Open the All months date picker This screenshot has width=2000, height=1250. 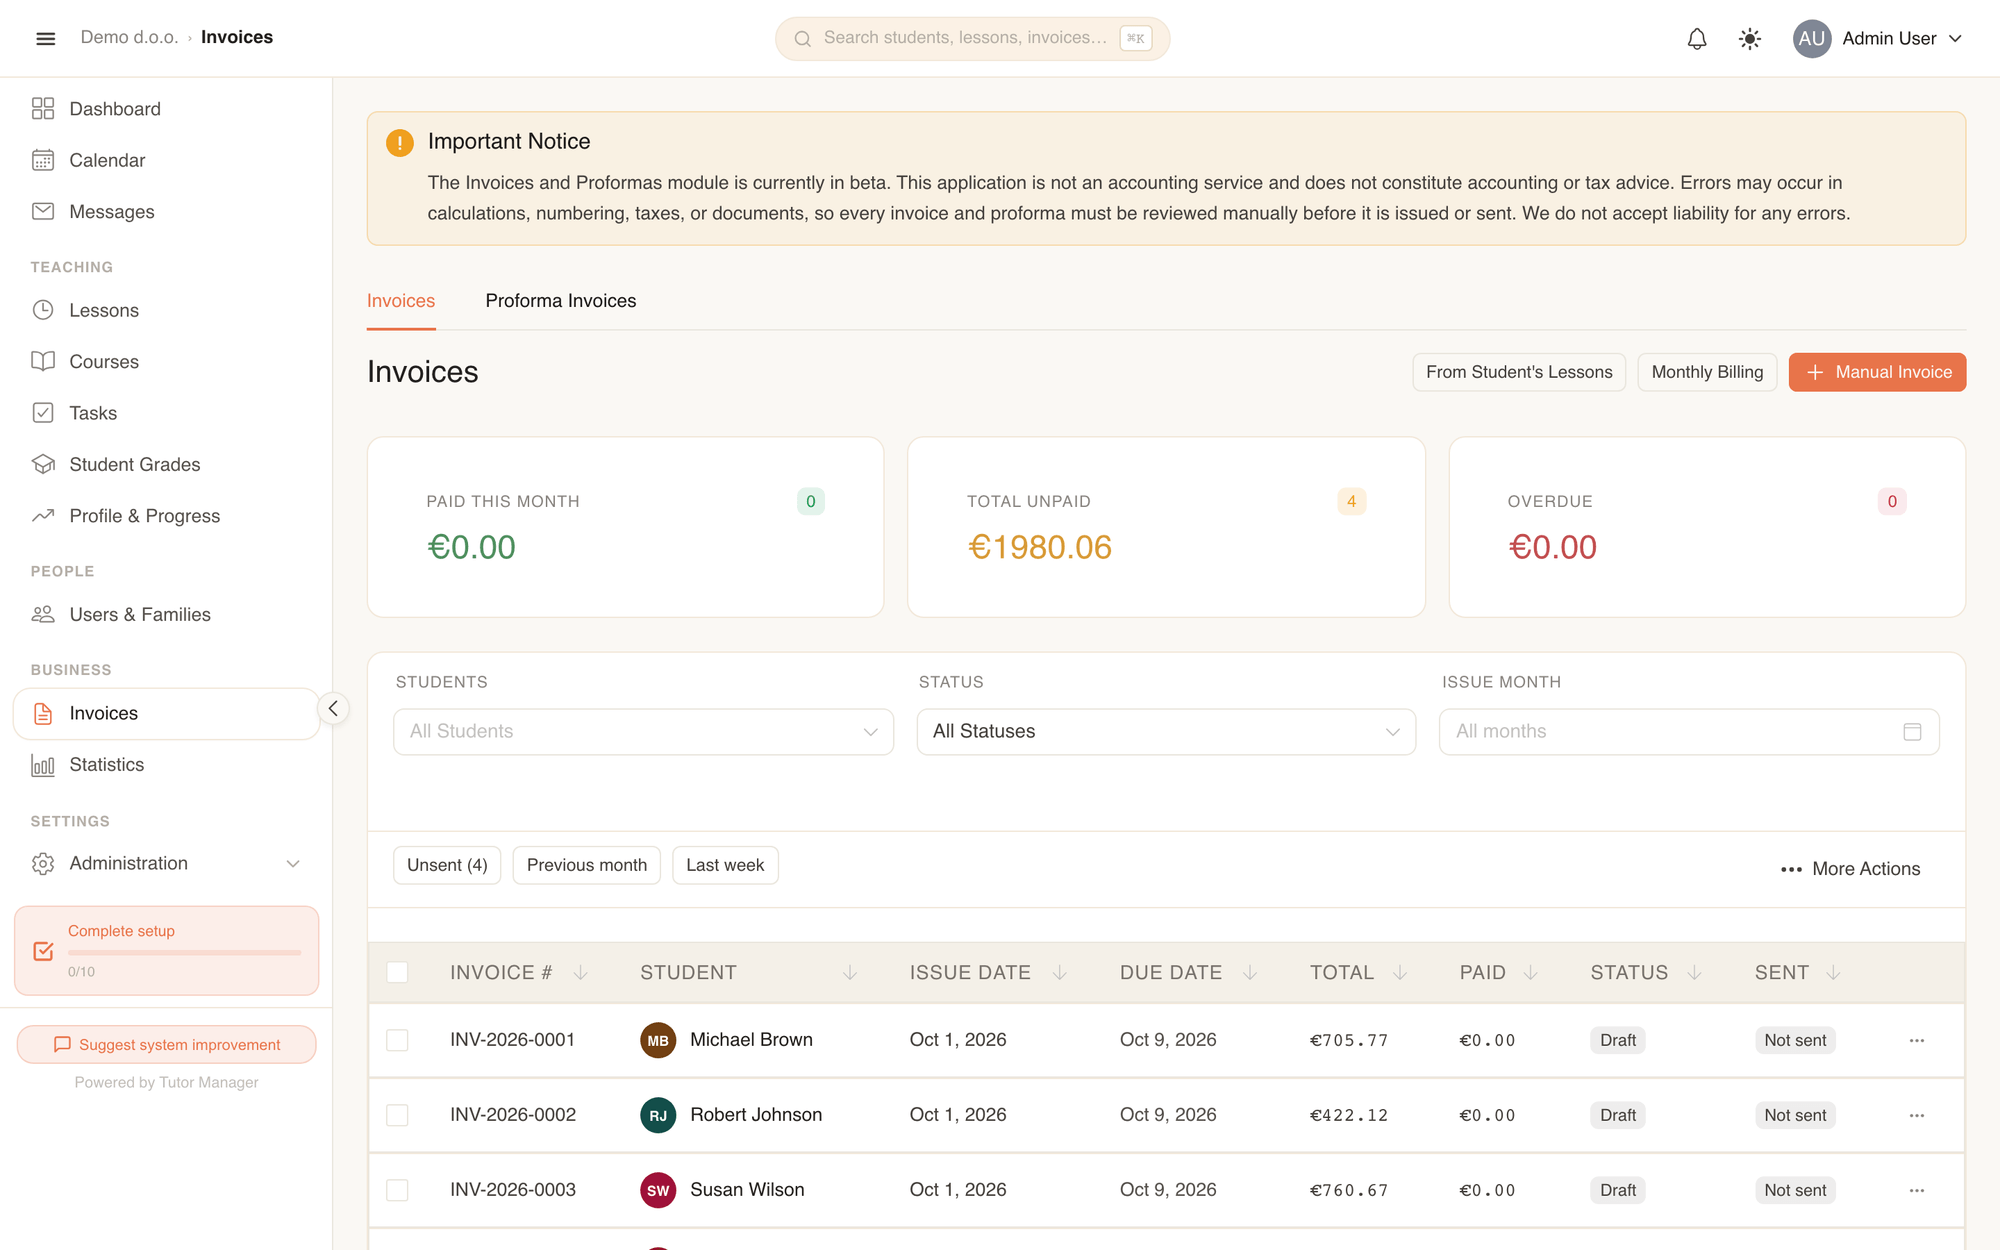coord(1689,732)
